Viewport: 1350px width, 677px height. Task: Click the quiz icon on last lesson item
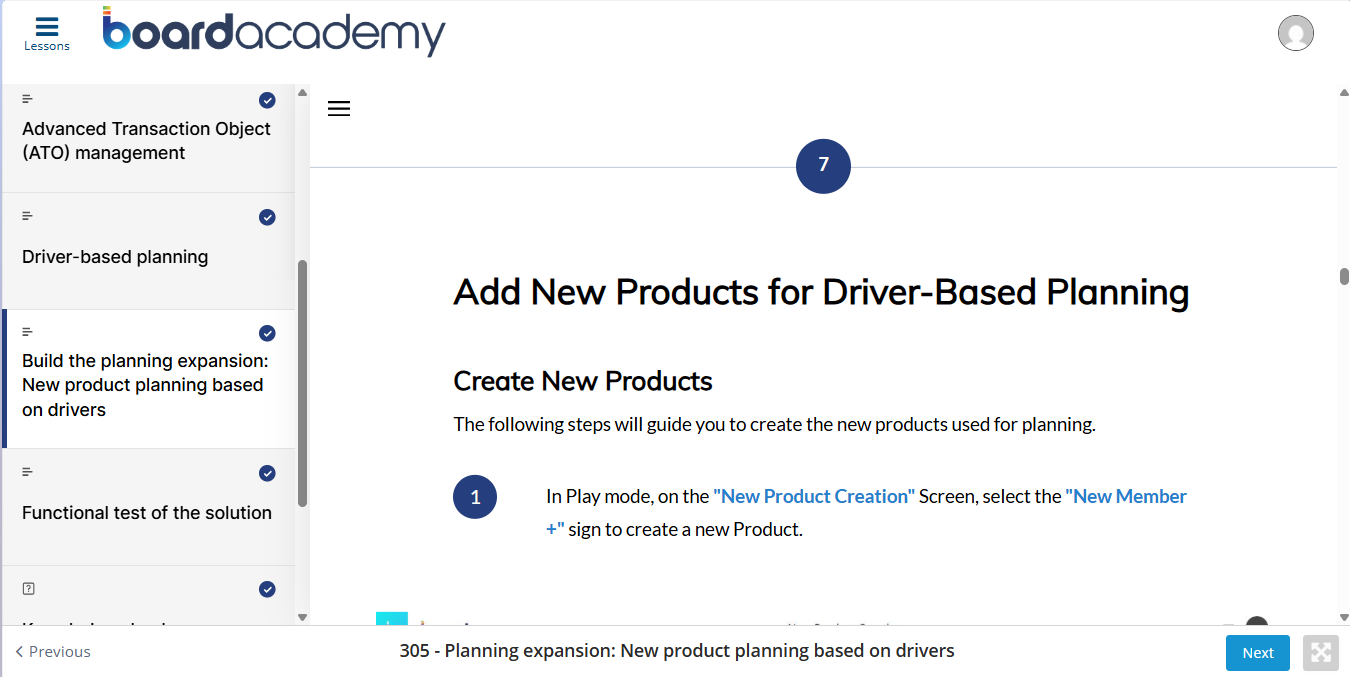28,589
